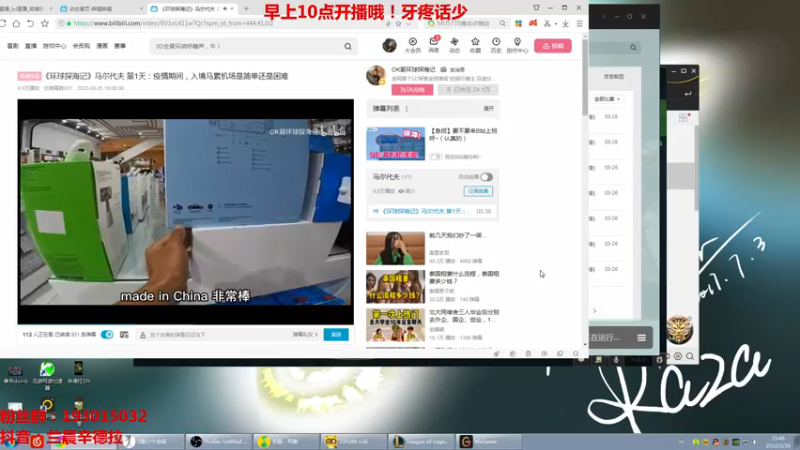Focus the bilibili.com address bar
Viewport: 800px width, 450px height.
(x=219, y=23)
